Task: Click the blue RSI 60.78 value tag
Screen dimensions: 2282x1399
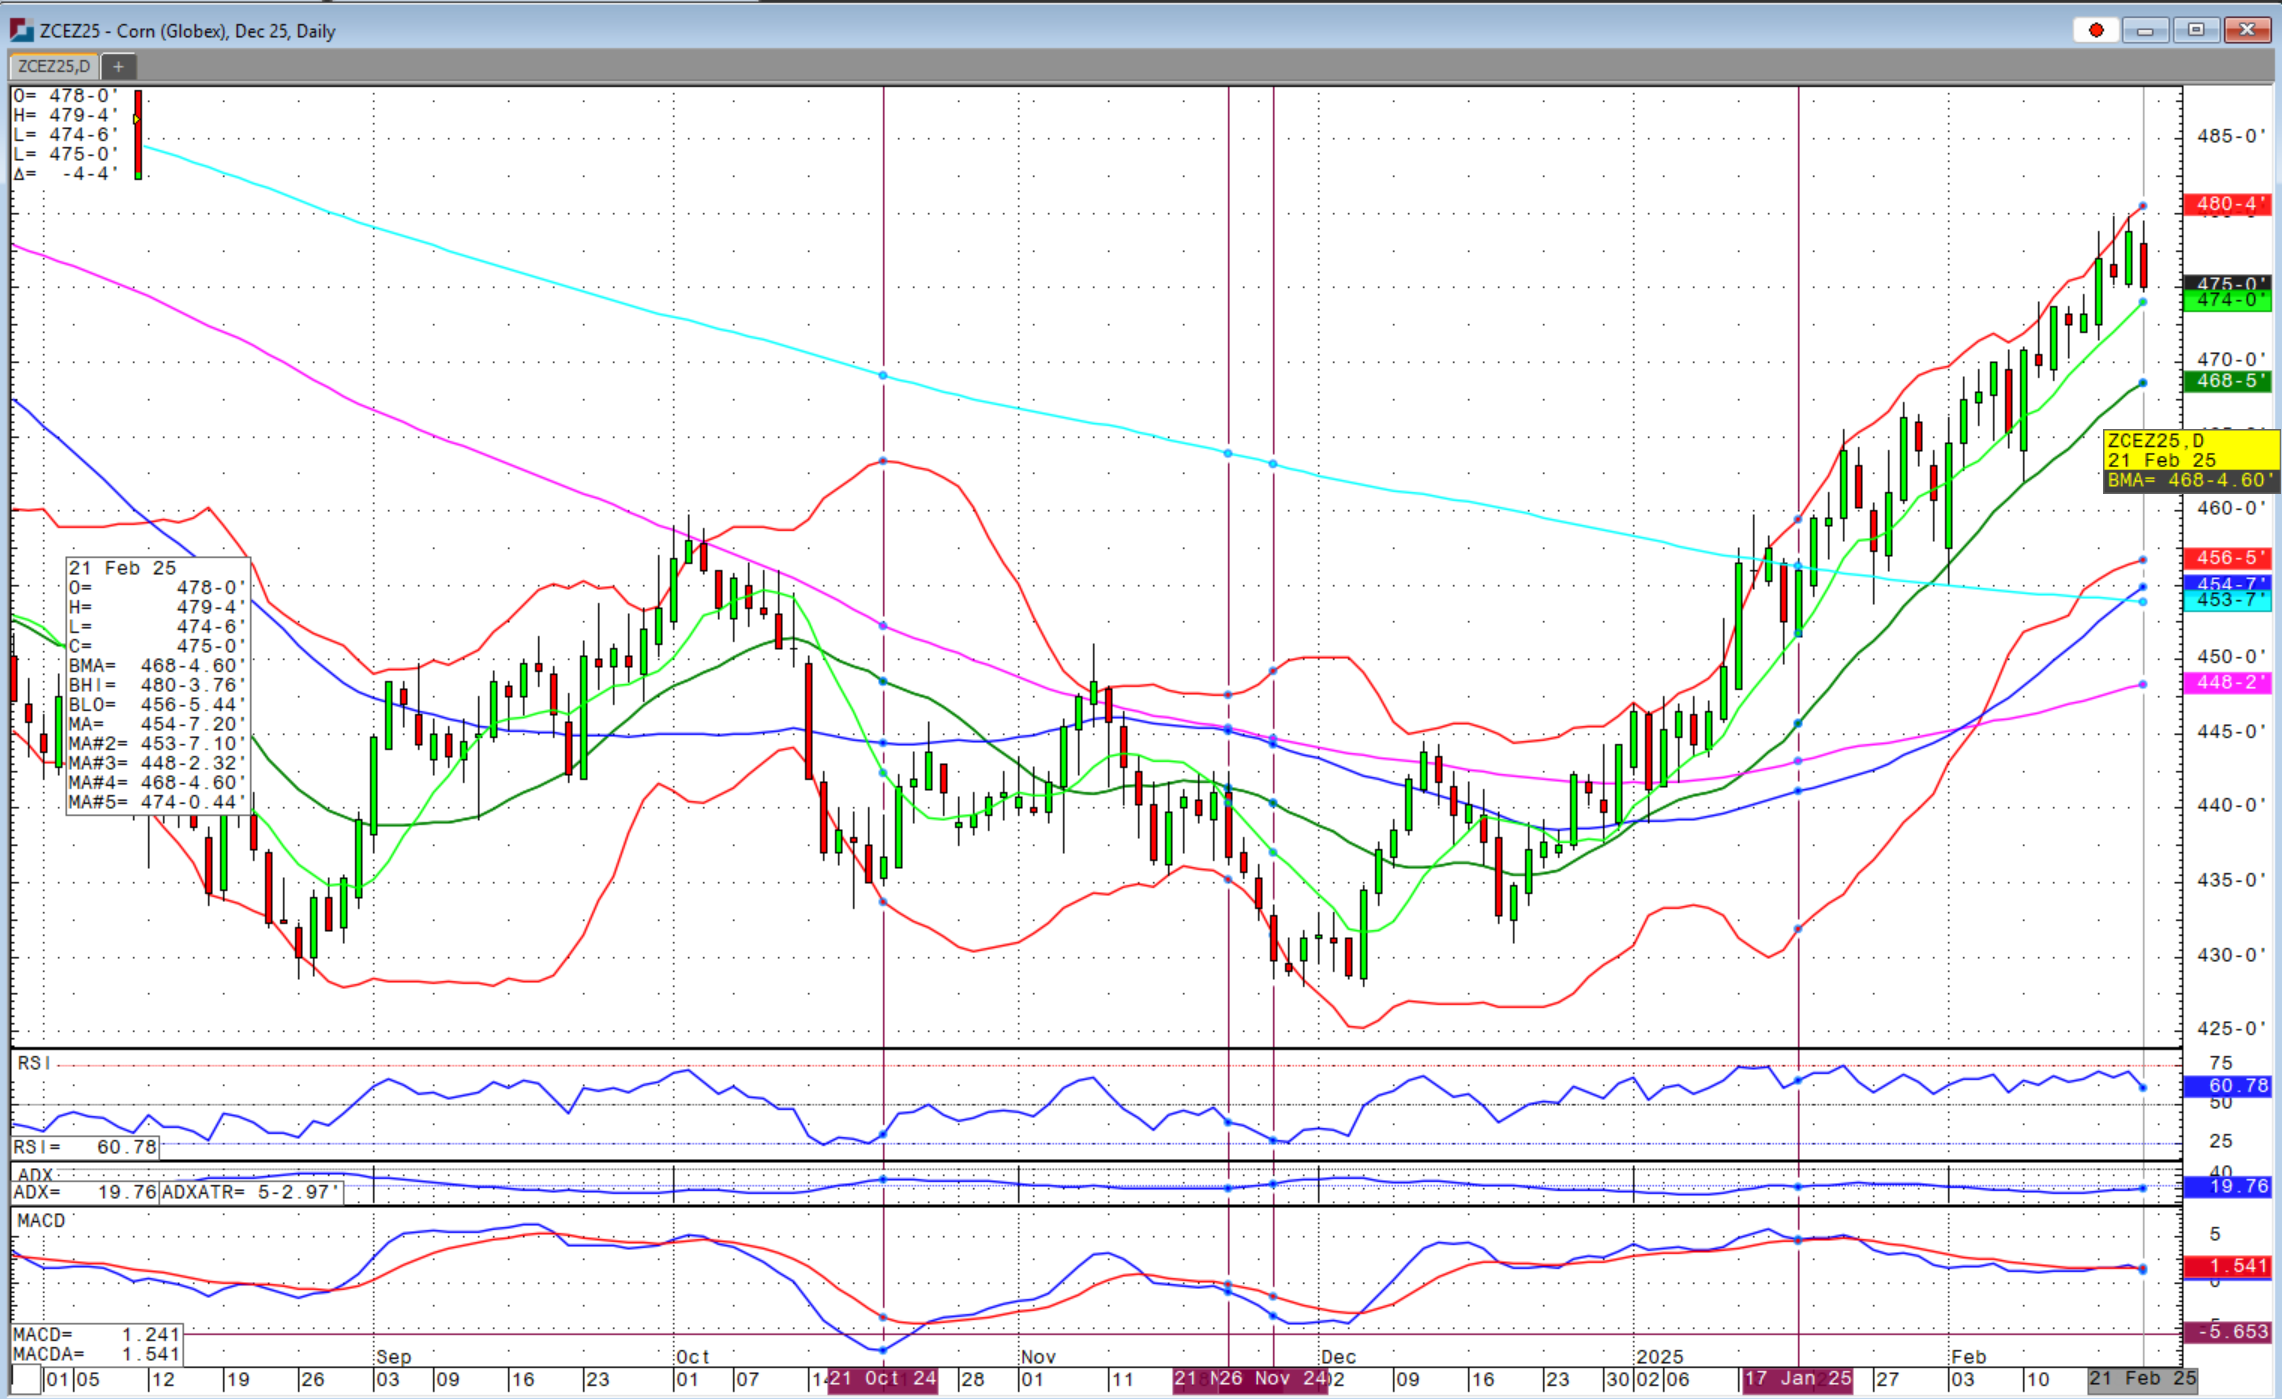Action: 2228,1085
